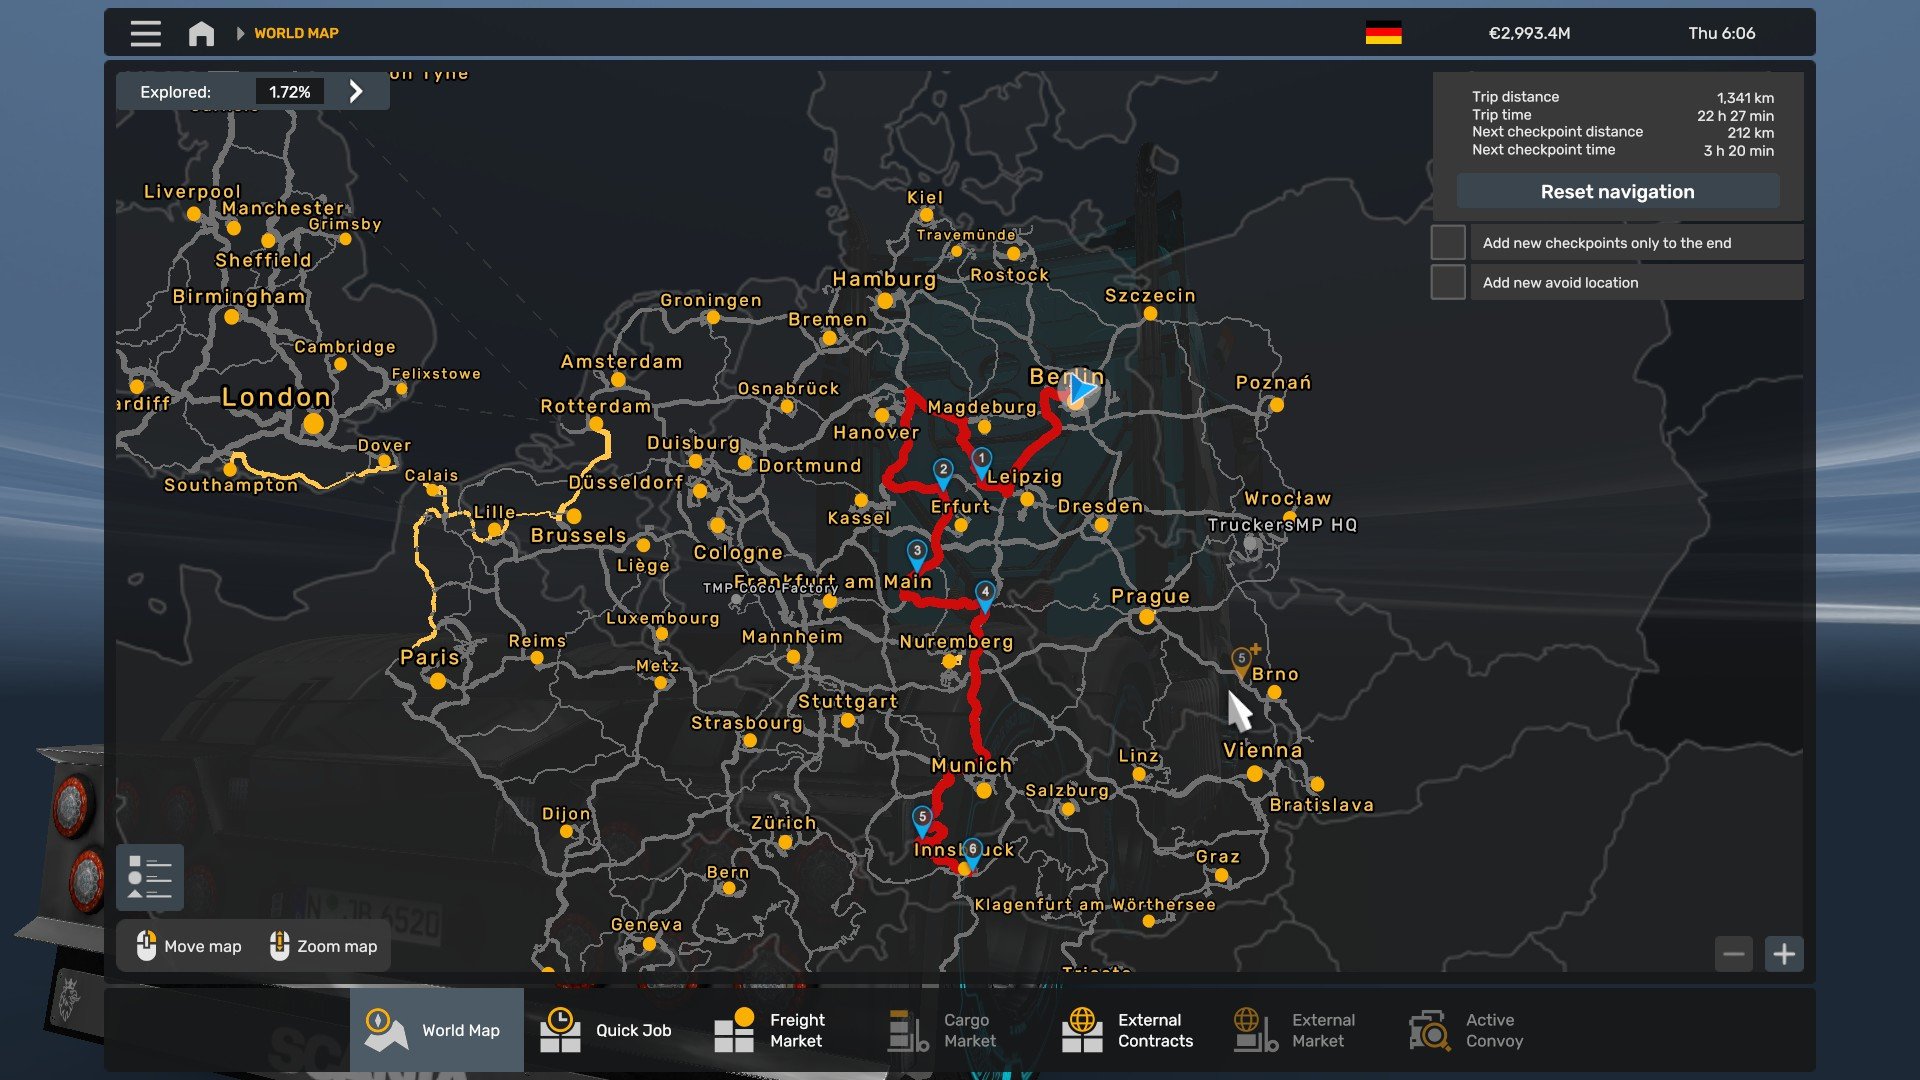This screenshot has width=1920, height=1080.
Task: Open the Cargo Market tab
Action: click(959, 1030)
